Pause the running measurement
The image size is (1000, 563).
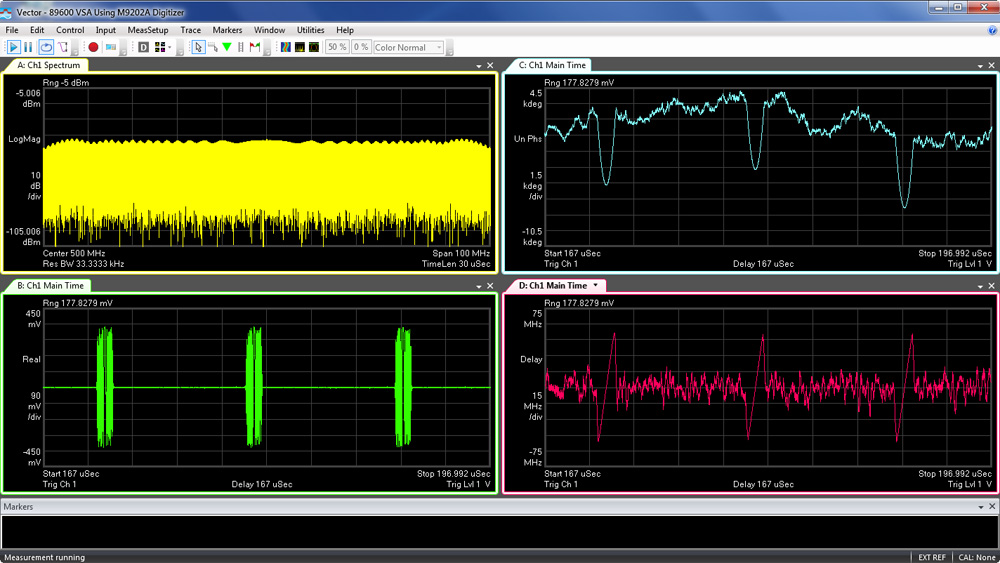pyautogui.click(x=30, y=47)
